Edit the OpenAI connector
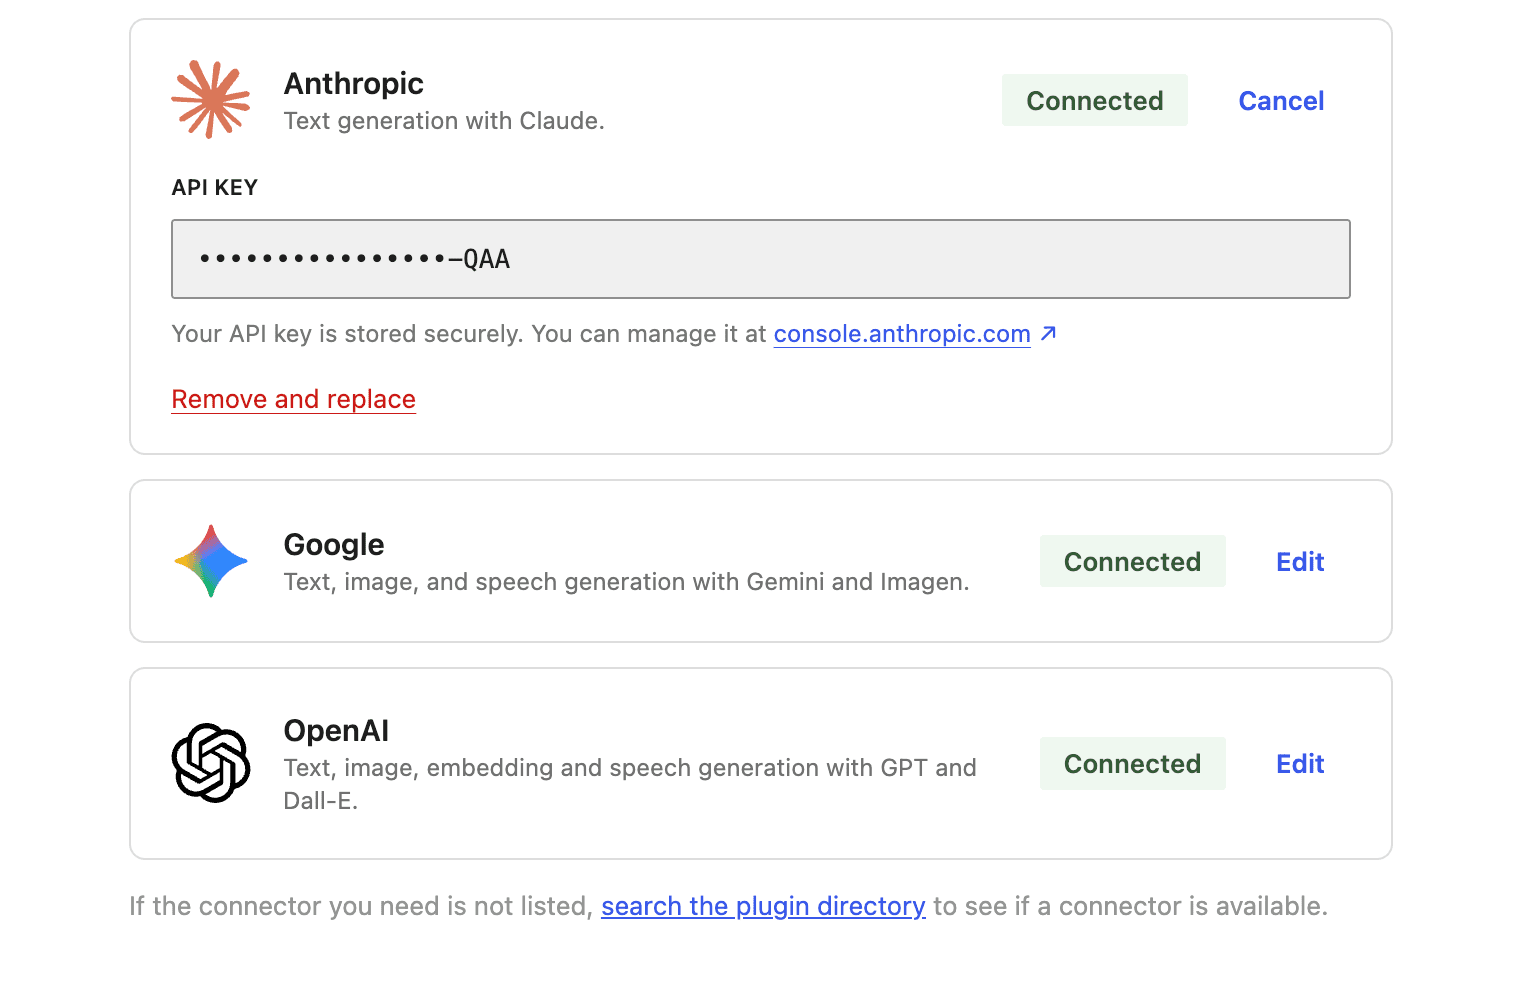This screenshot has width=1520, height=986. [1300, 764]
